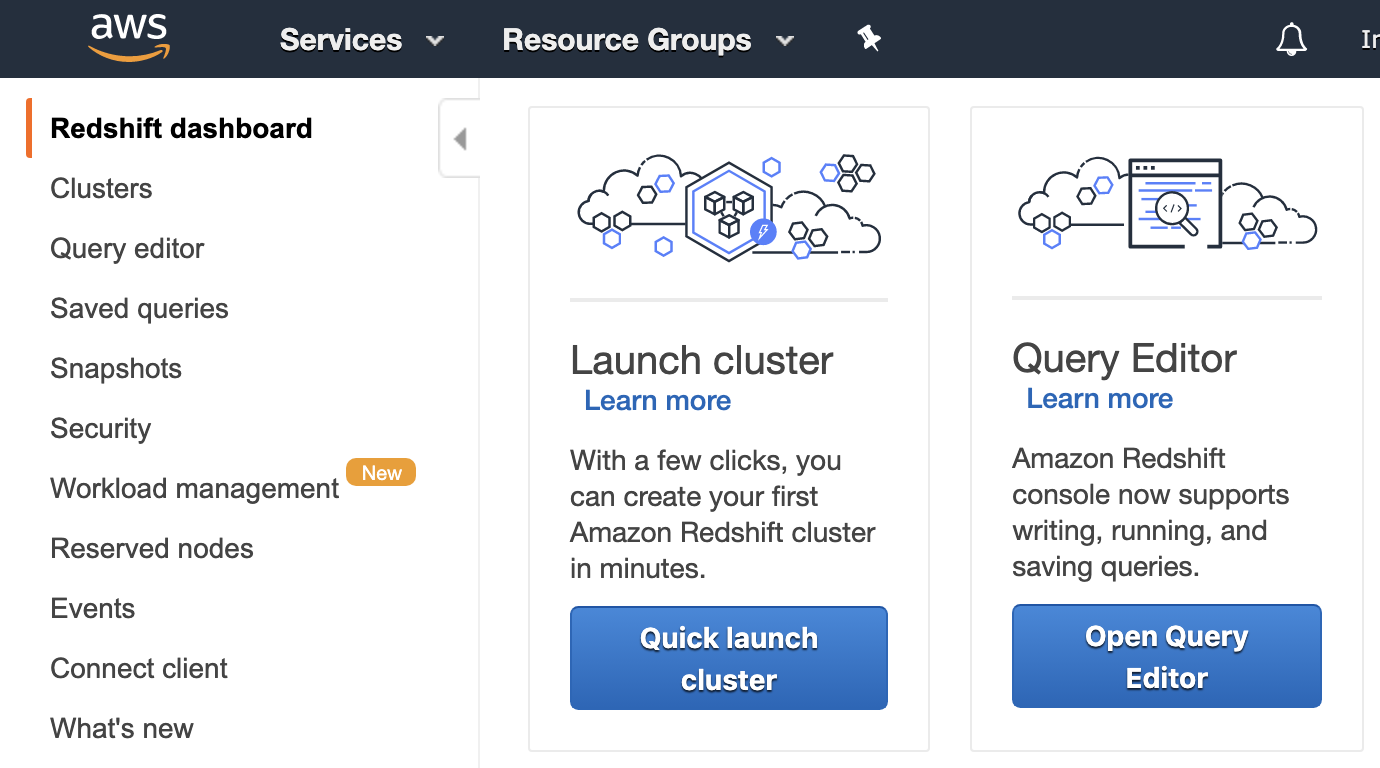Image resolution: width=1380 pixels, height=768 pixels.
Task: Open the notifications bell icon
Action: (x=1291, y=40)
